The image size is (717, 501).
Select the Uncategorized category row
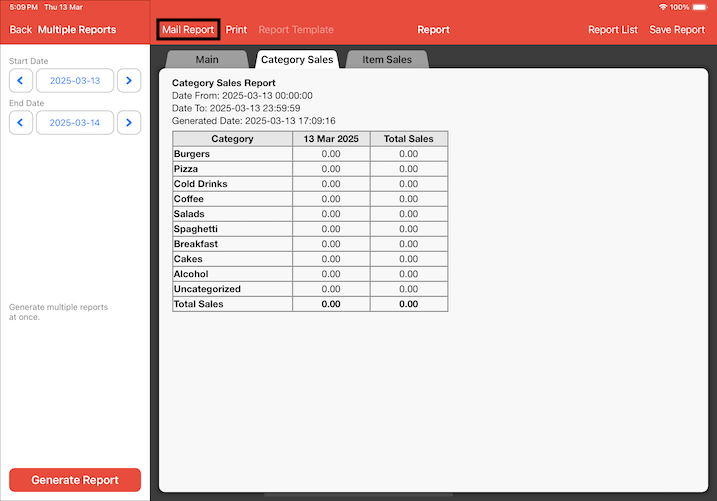[310, 289]
